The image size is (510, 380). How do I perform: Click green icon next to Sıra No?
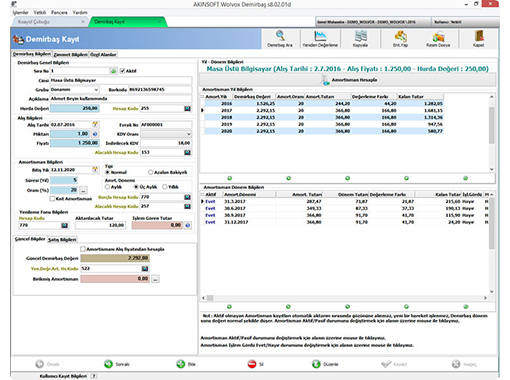[113, 71]
